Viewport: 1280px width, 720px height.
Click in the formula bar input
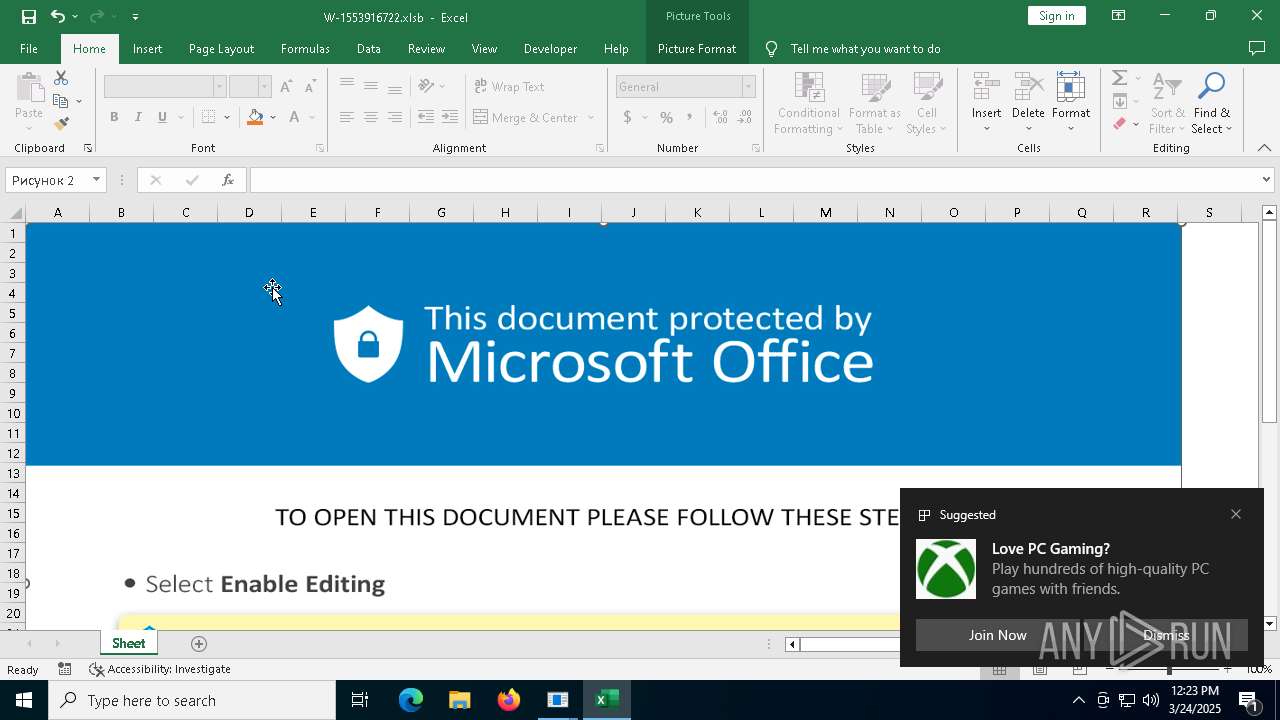pyautogui.click(x=754, y=180)
